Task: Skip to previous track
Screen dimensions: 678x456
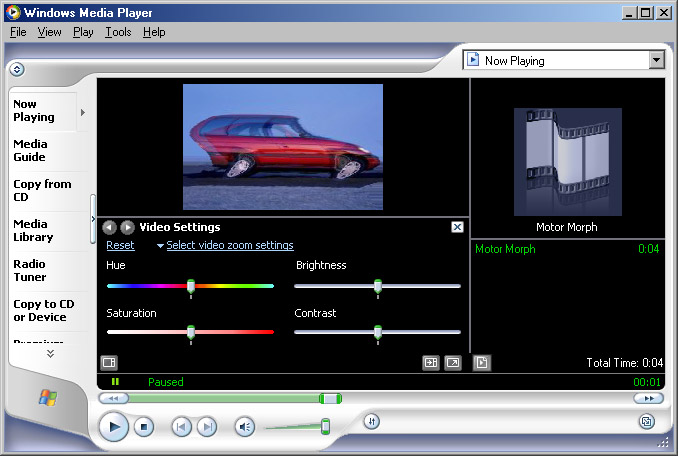Action: (x=182, y=427)
